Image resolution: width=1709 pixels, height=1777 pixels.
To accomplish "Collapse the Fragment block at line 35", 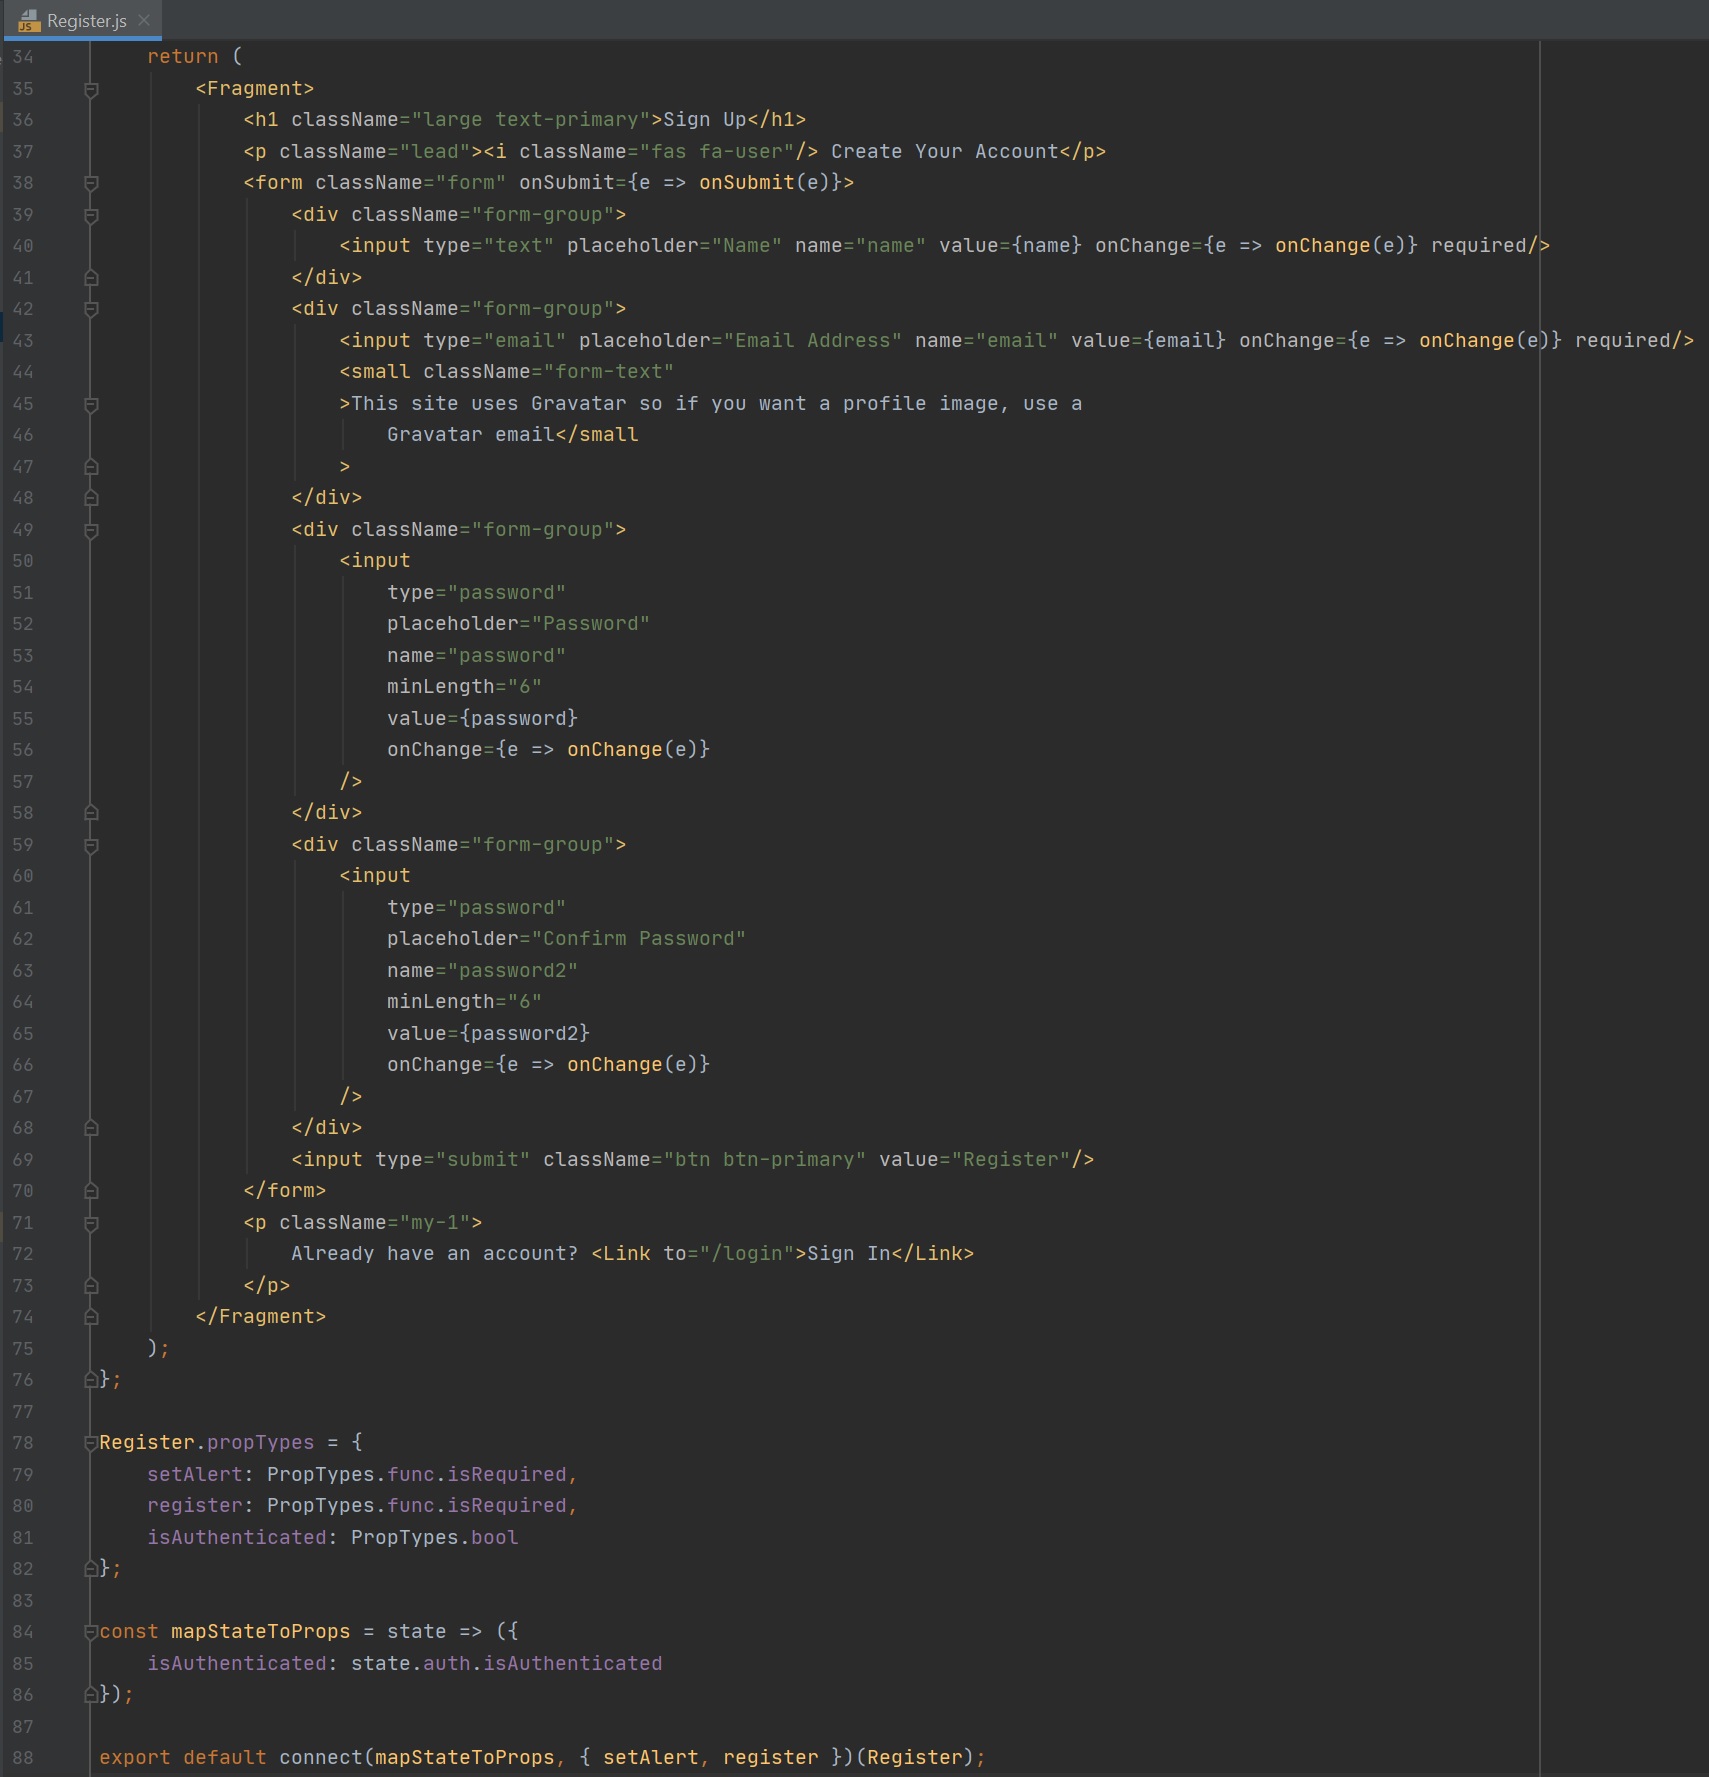I will [91, 89].
